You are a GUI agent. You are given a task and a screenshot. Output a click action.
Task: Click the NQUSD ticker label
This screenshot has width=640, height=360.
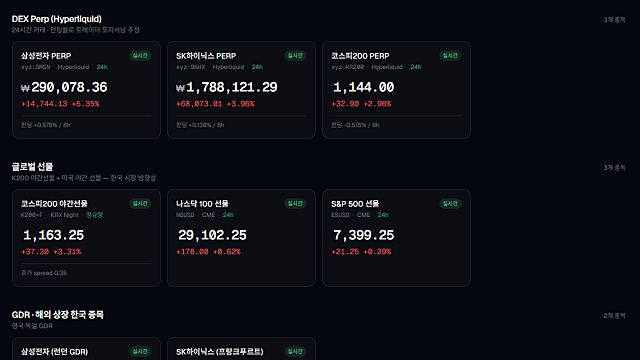point(185,215)
